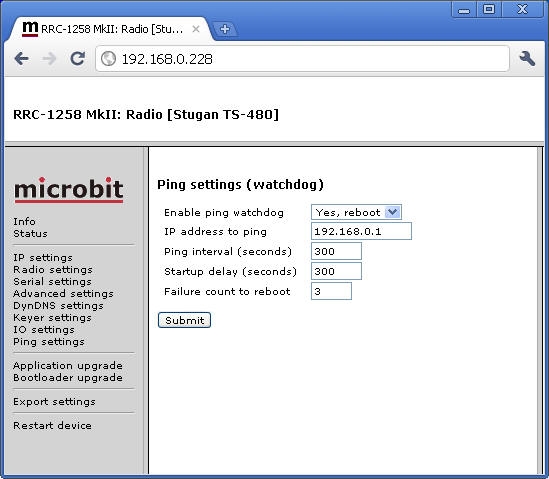Submit the ping settings form

click(x=184, y=320)
